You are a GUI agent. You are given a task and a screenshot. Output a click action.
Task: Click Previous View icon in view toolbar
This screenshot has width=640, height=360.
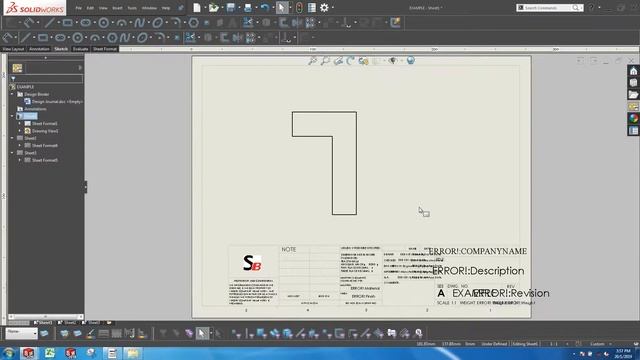pyautogui.click(x=338, y=61)
